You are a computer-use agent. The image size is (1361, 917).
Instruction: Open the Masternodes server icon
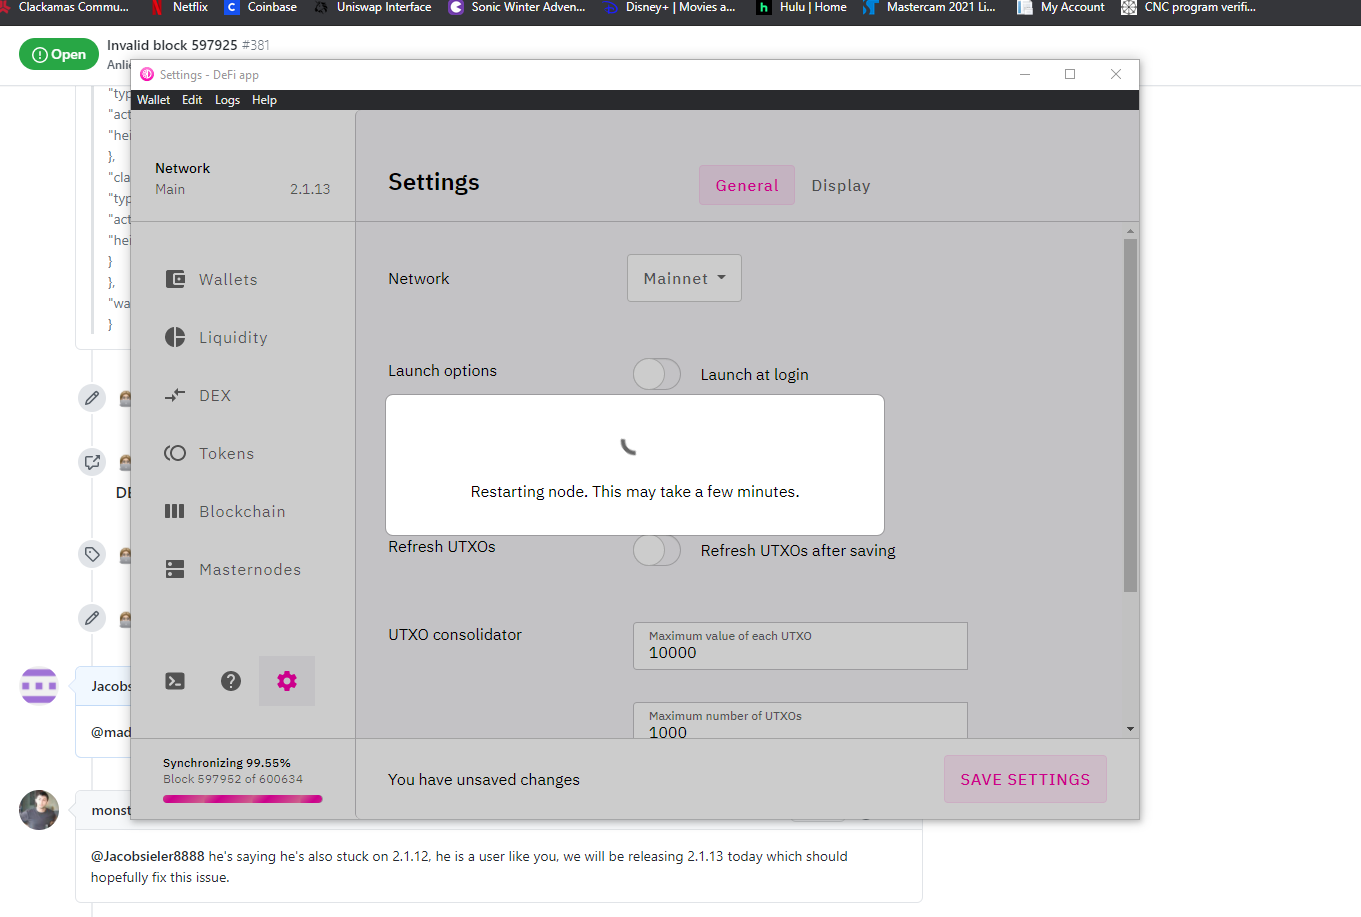175,569
